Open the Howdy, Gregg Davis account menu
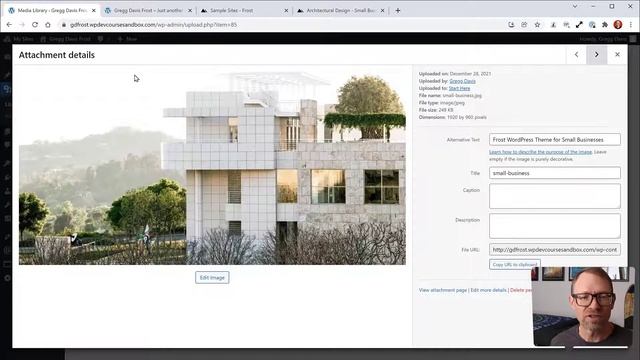Screen dimensions: 640x360 coord(607,39)
